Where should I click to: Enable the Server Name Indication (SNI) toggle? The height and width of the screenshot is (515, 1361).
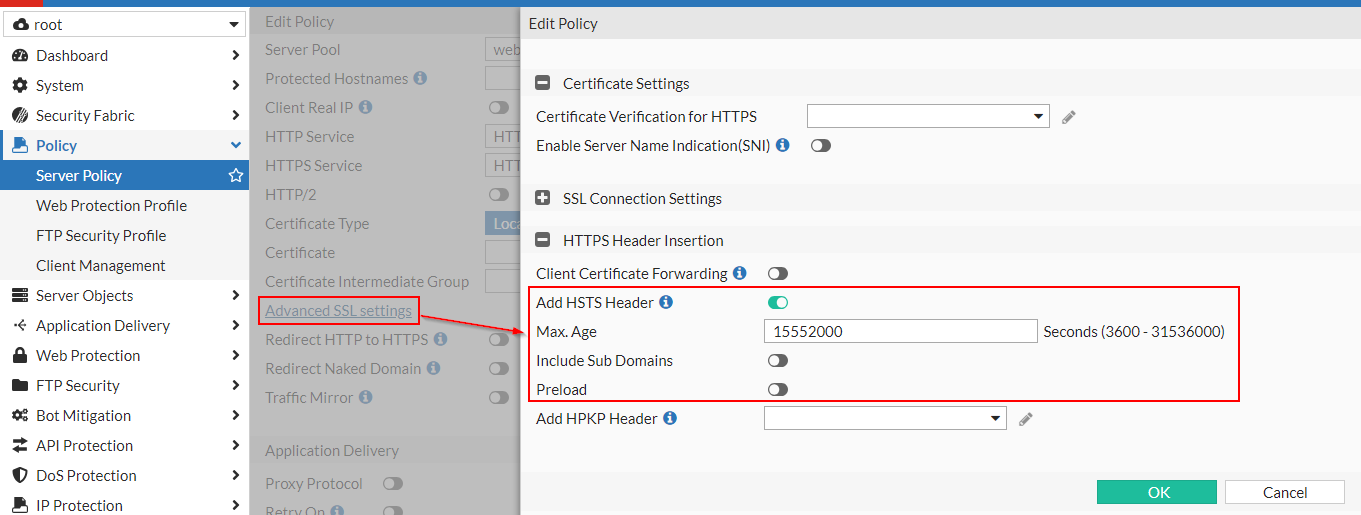(821, 146)
